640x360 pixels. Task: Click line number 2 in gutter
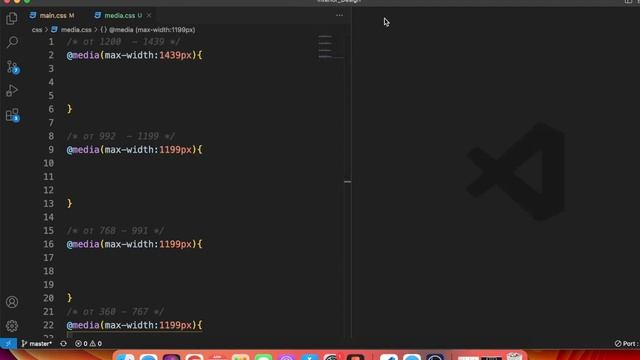pos(51,55)
